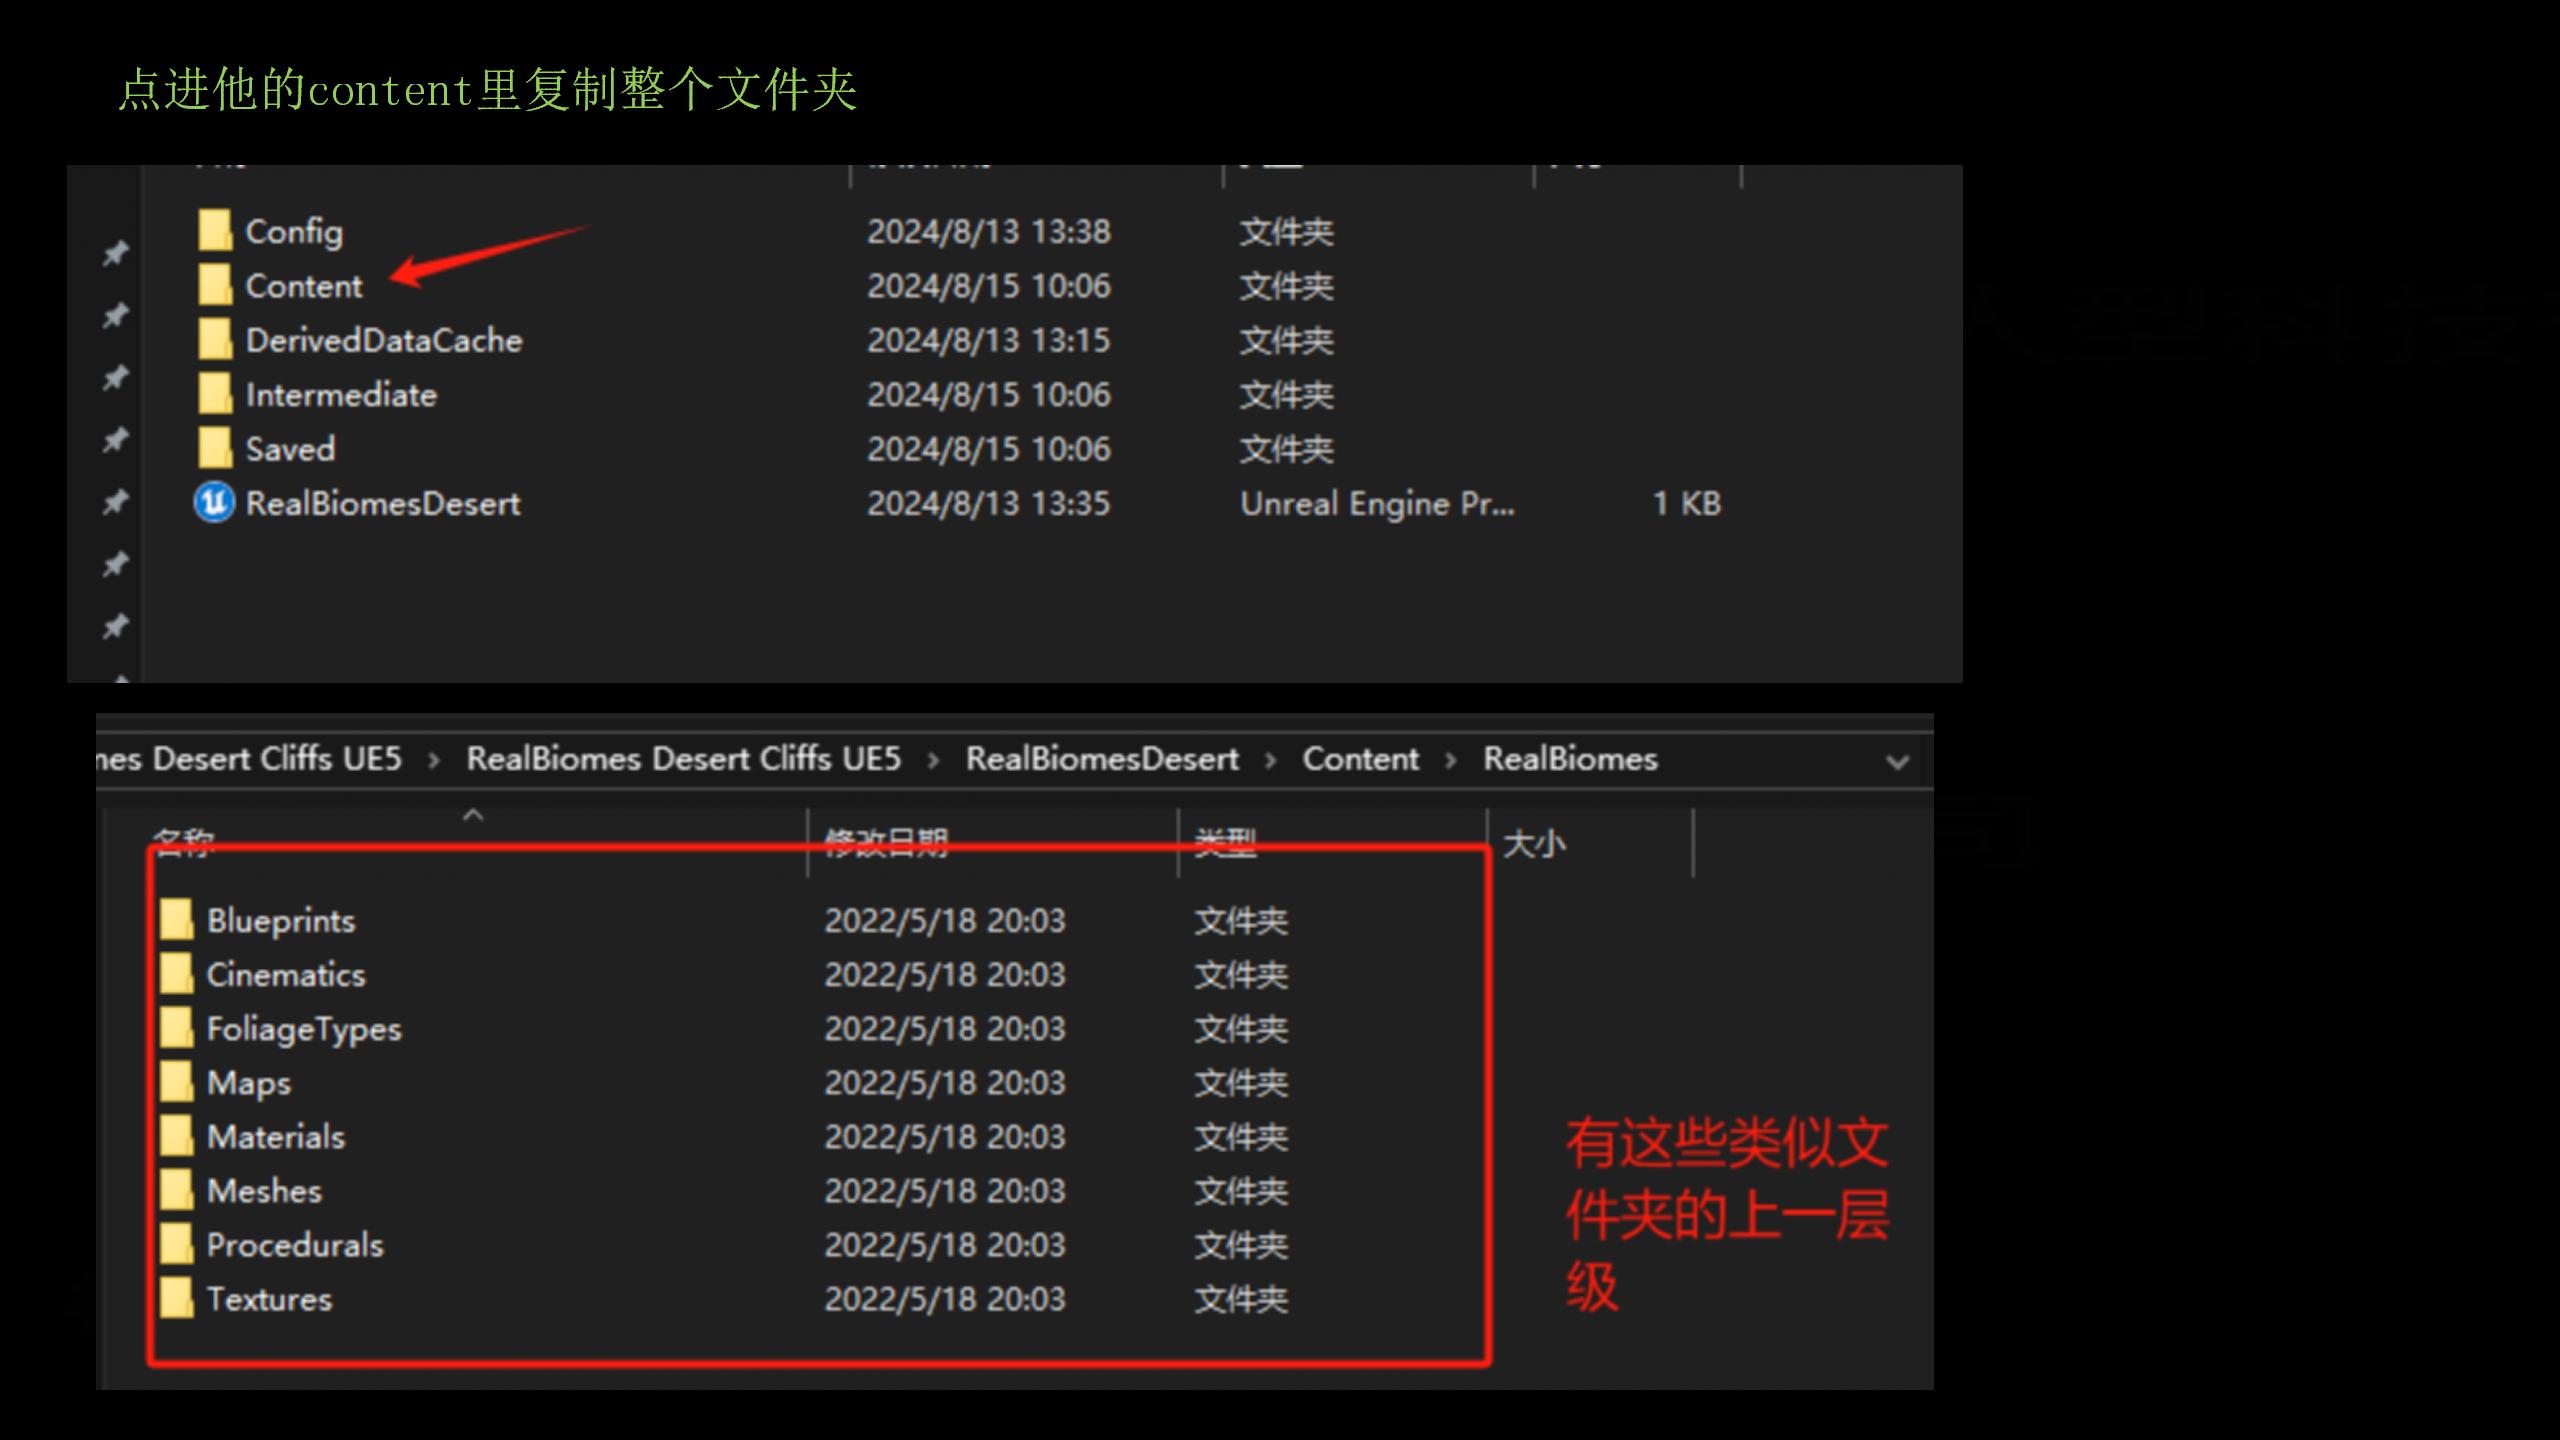Go to RealBiomes breadcrumb folder
Screen dimensions: 2560x1440
pyautogui.click(x=1570, y=759)
